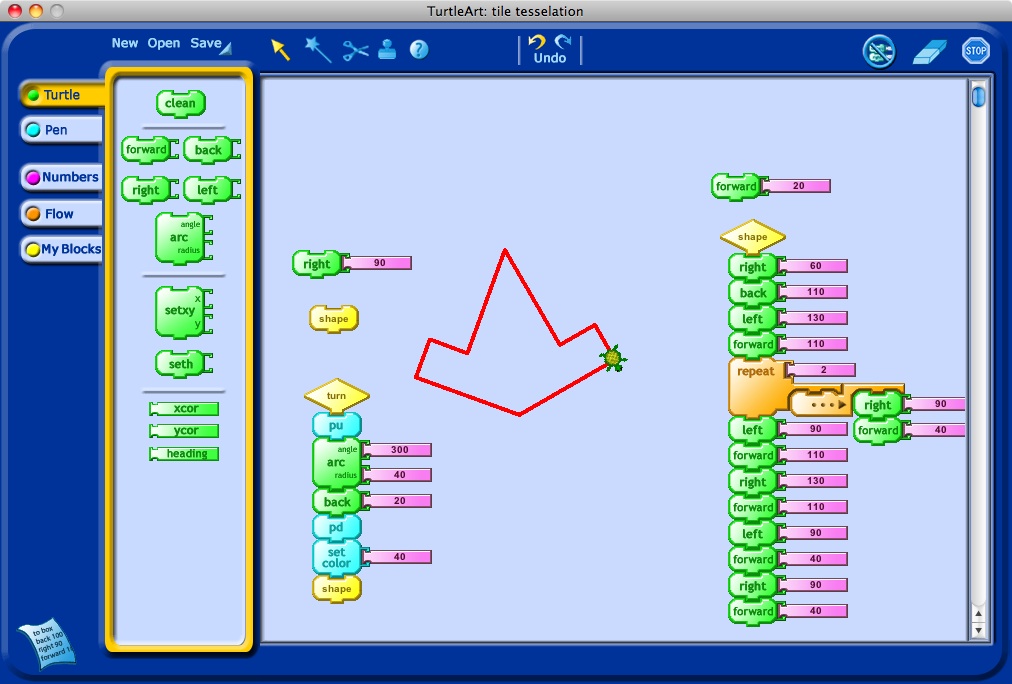Expand the repeat block's arrow slot
This screenshot has height=684, width=1012.
(819, 404)
